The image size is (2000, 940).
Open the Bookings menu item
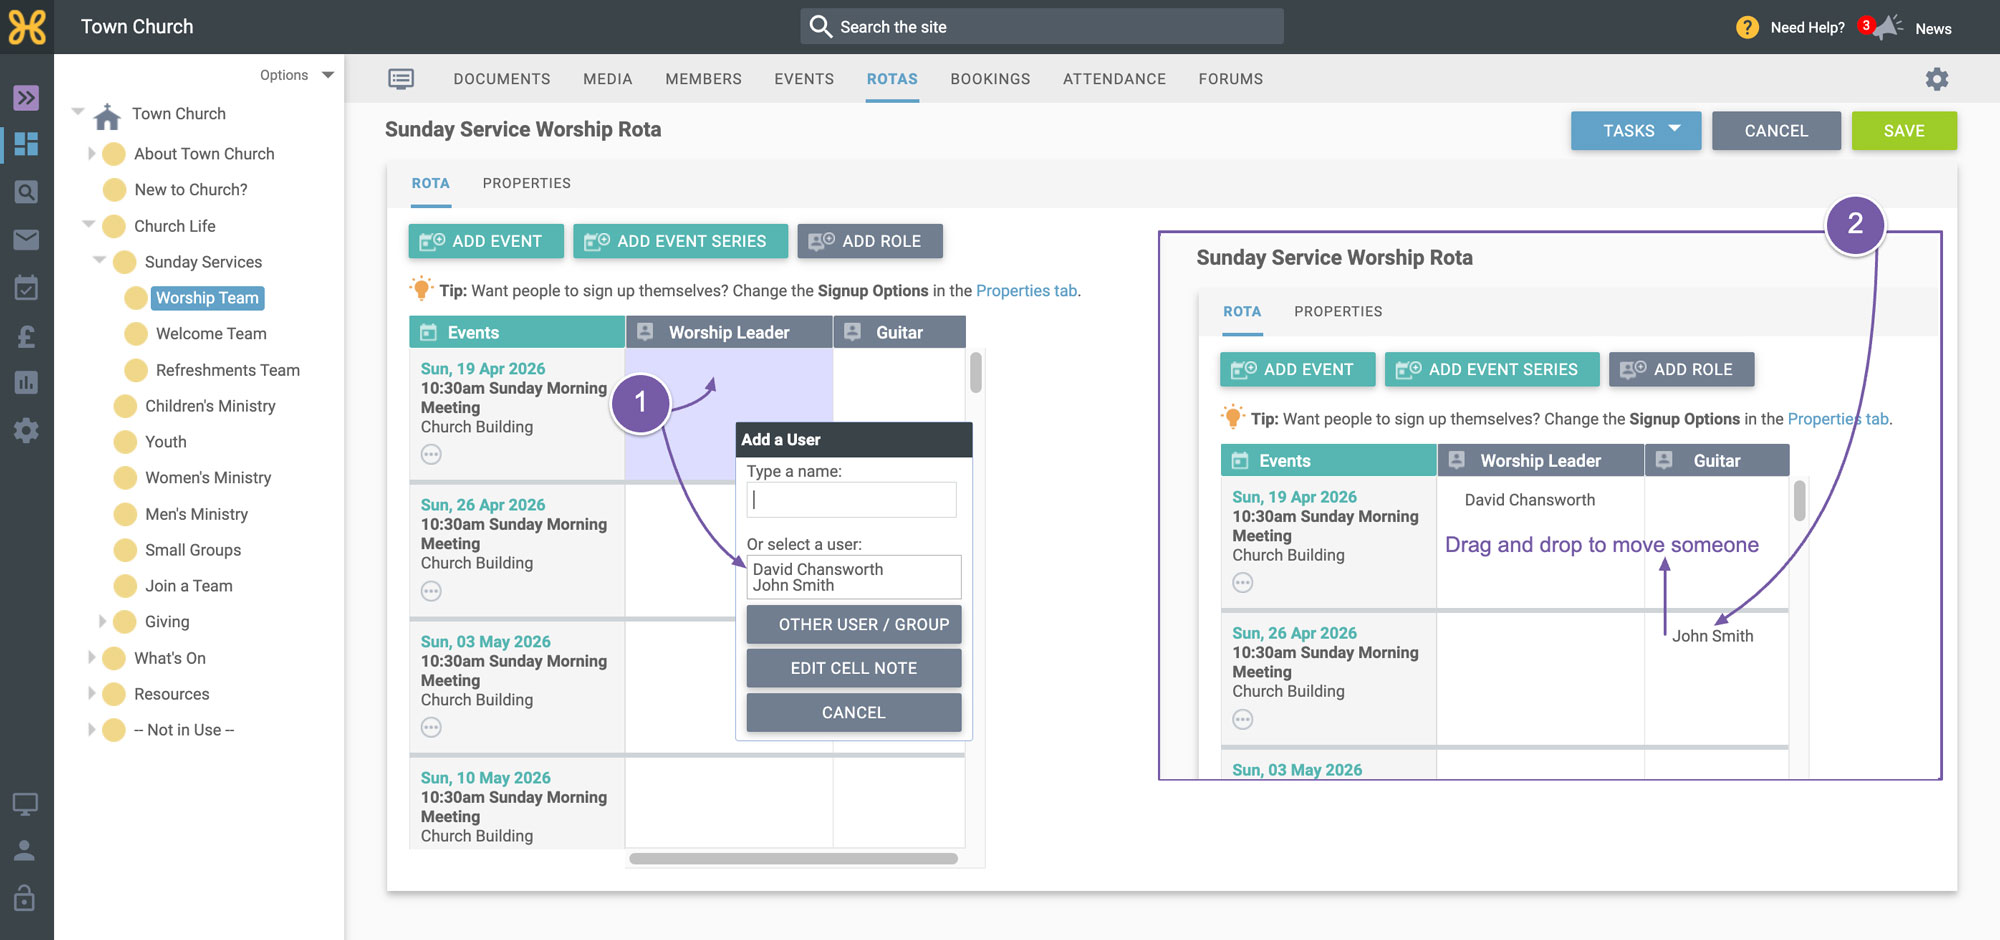tap(990, 79)
